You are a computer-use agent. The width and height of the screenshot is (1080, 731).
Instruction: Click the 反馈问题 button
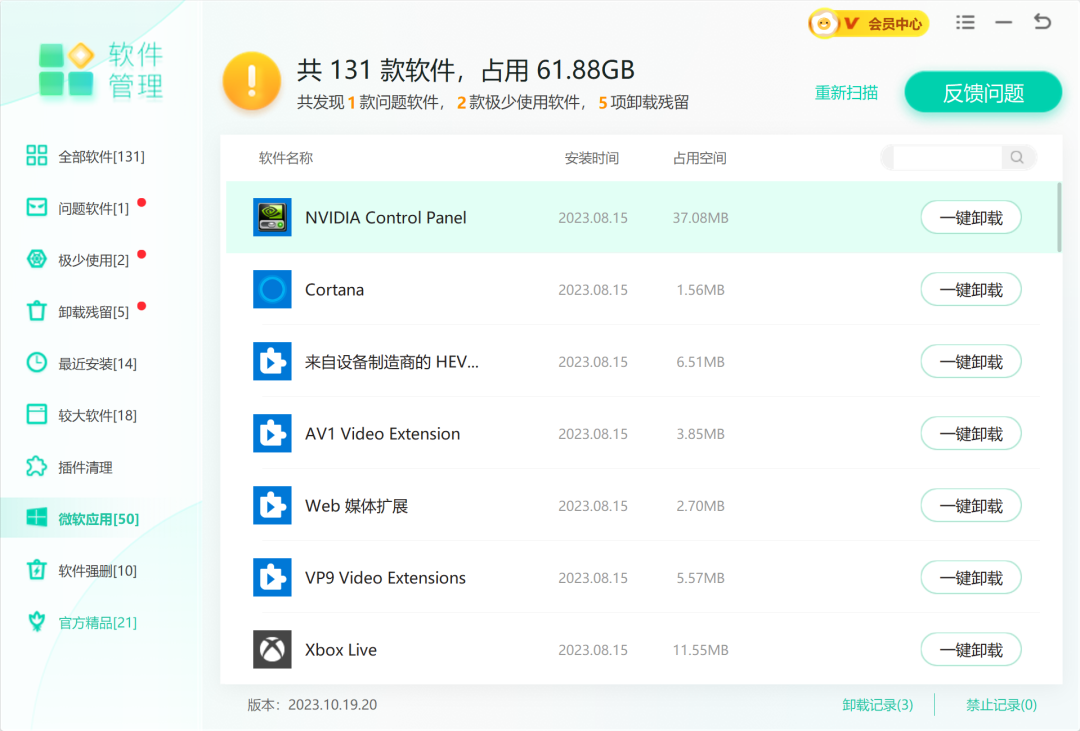[x=983, y=92]
